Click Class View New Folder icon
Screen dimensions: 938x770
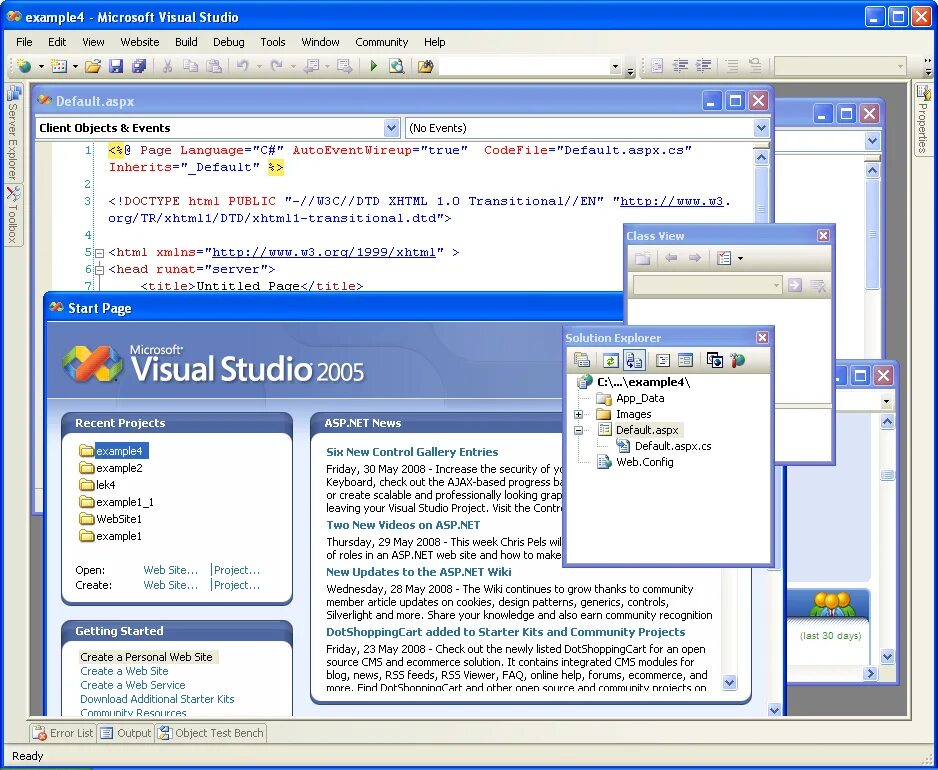[x=642, y=258]
